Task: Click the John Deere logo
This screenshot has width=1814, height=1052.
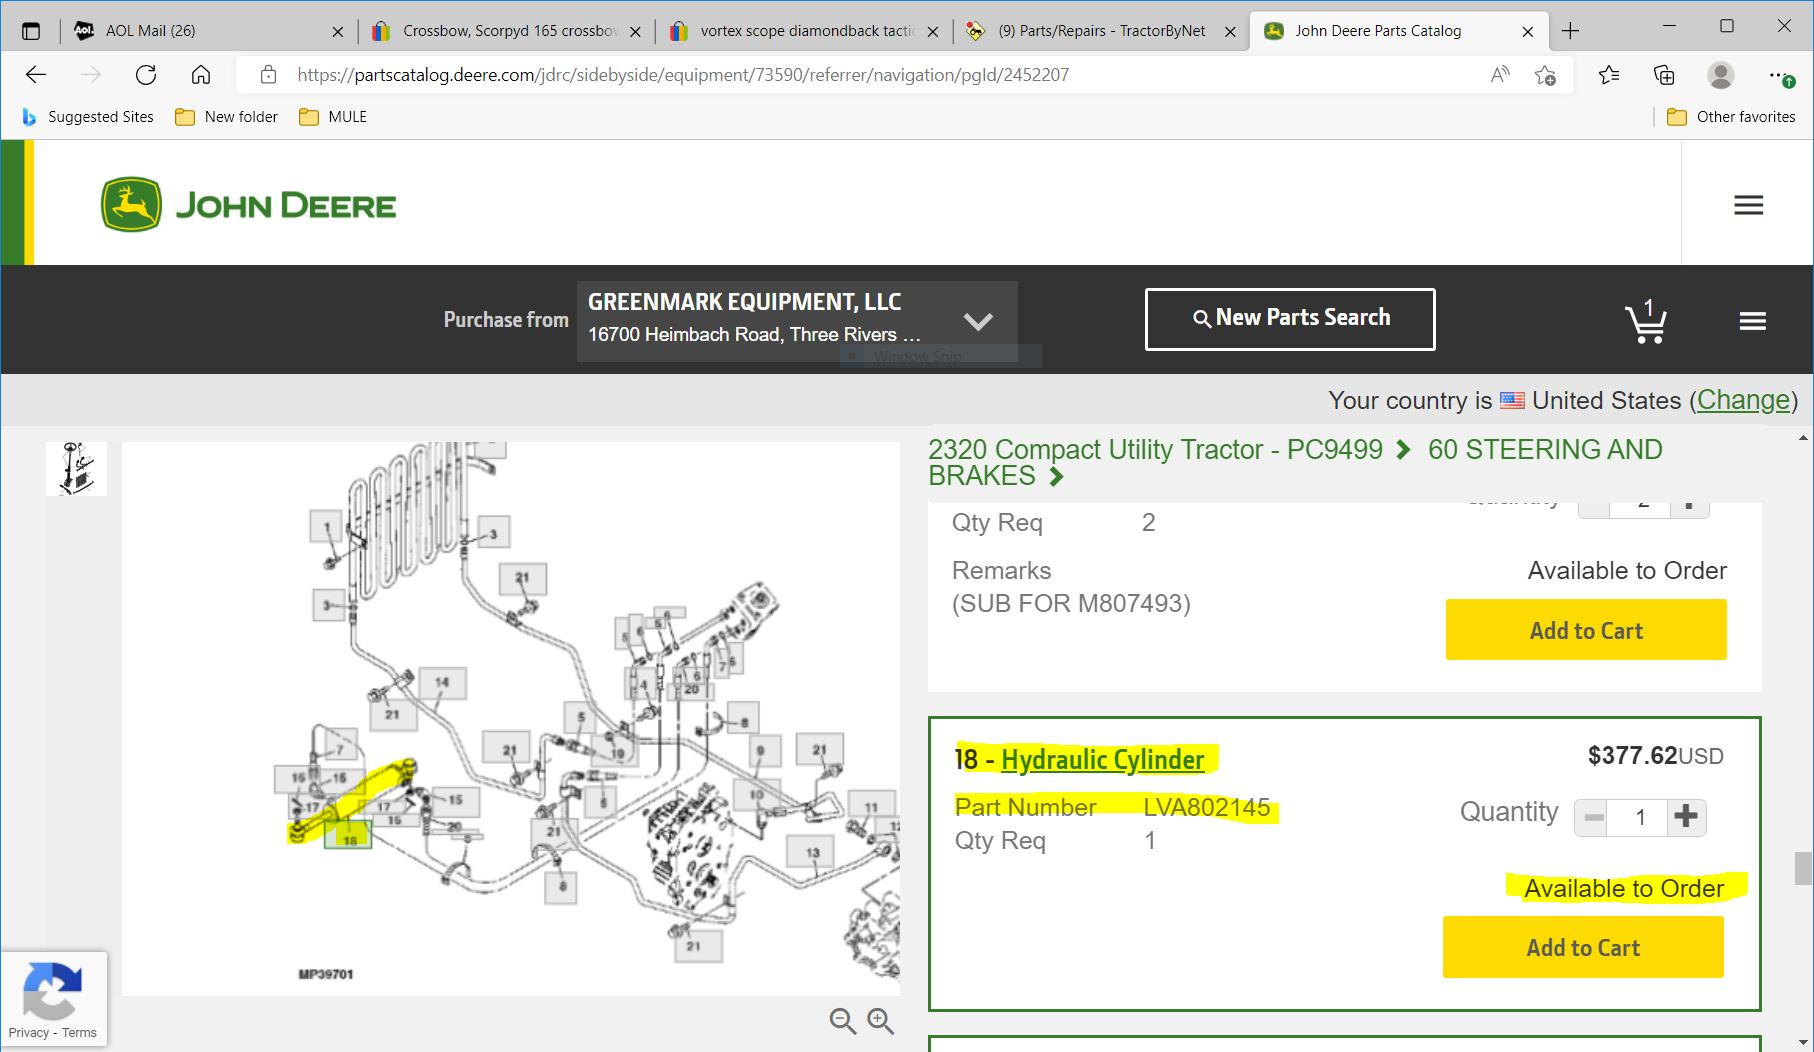Action: pyautogui.click(x=249, y=205)
